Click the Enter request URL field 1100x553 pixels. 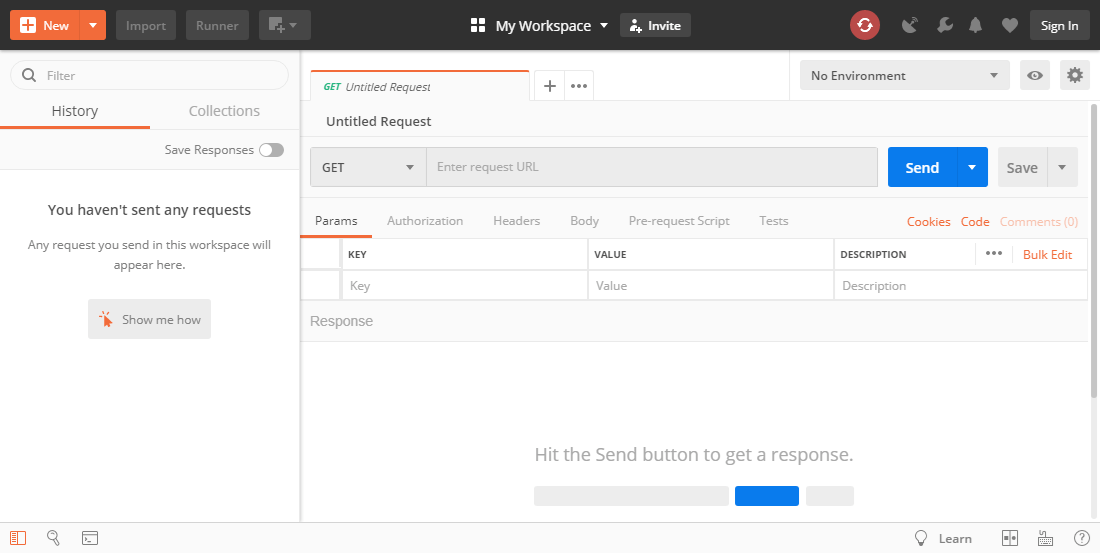tap(652, 168)
